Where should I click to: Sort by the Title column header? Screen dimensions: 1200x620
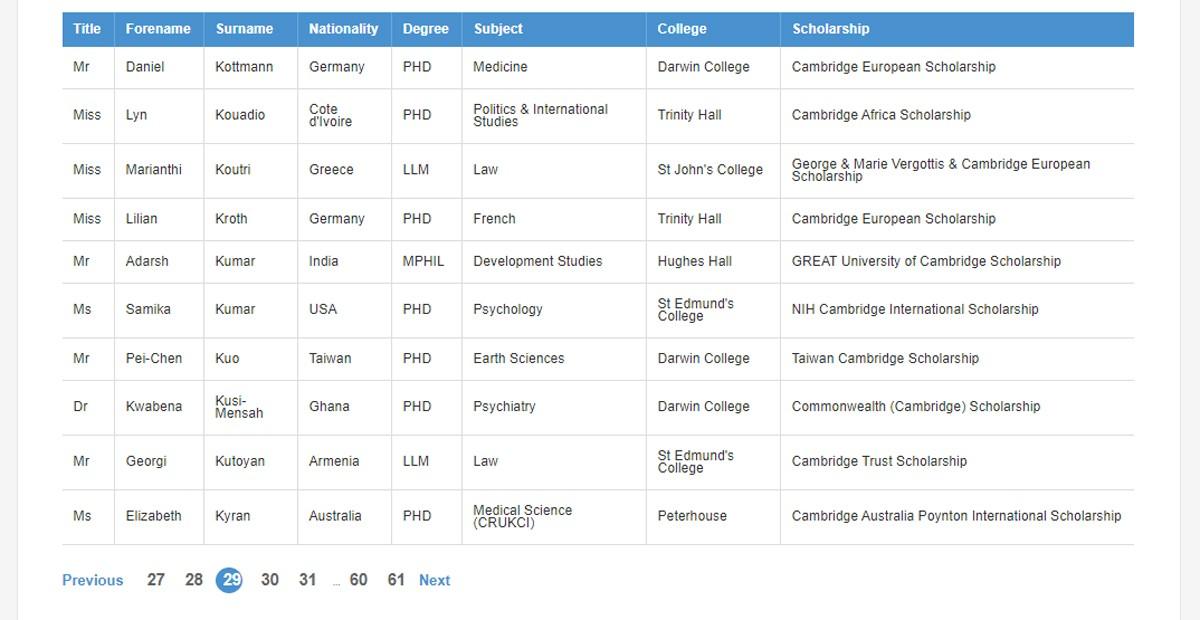[88, 29]
